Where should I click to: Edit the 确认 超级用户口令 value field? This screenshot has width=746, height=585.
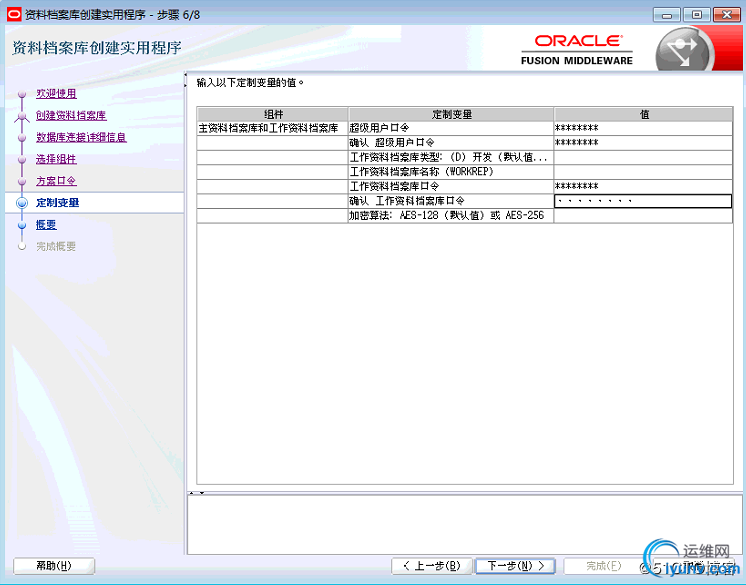tap(643, 143)
